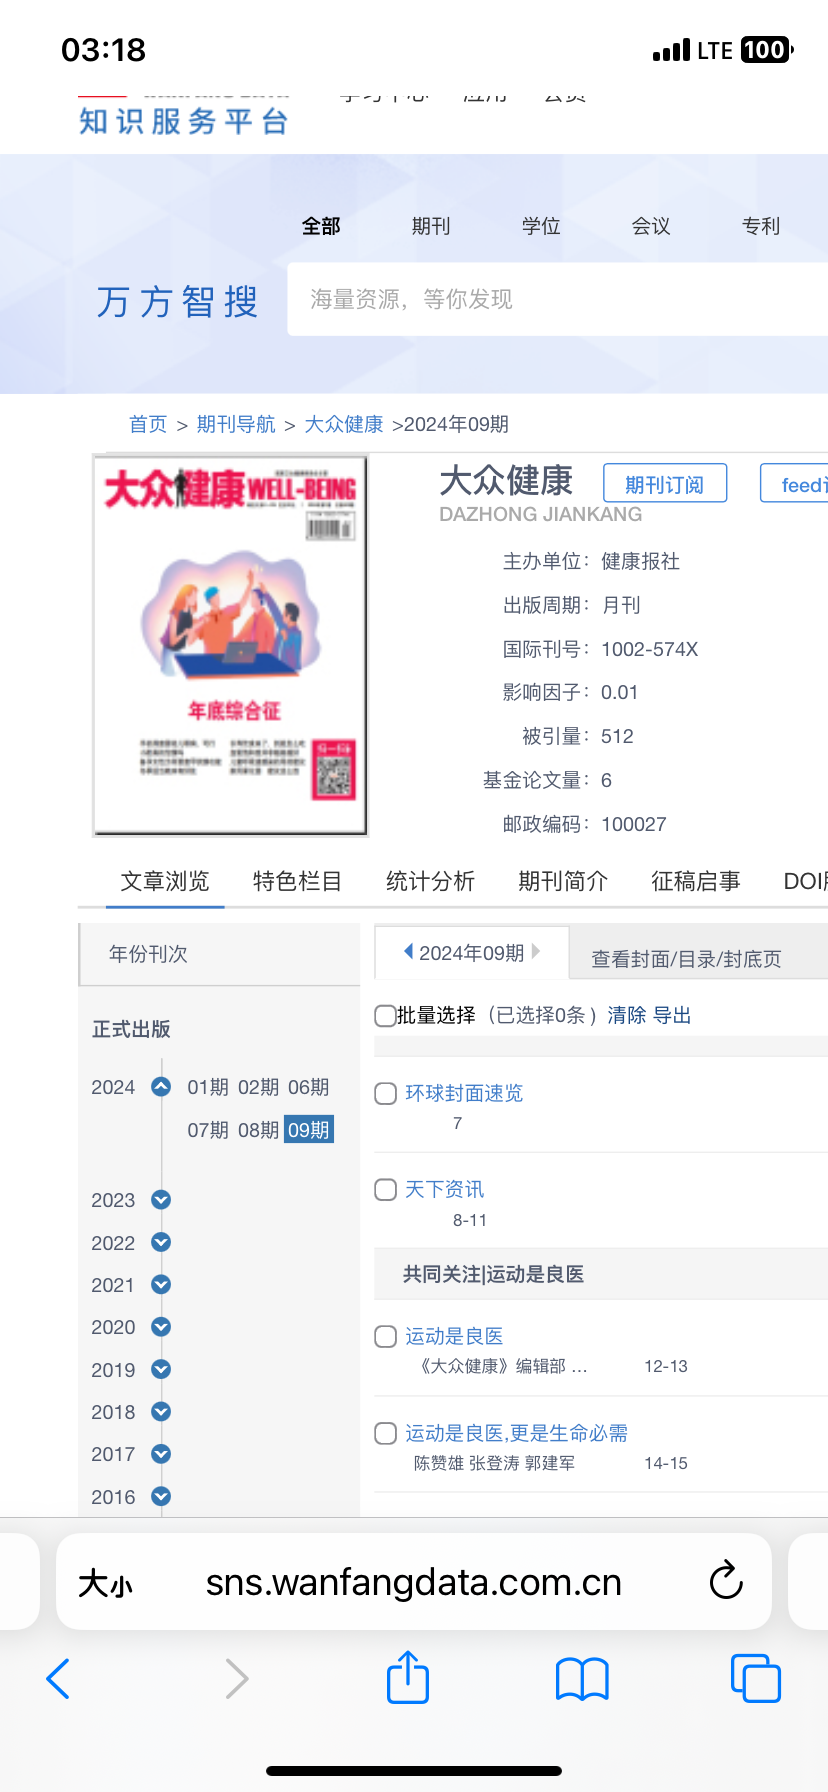Click the 期刊导航 breadcrumb link
Screen dimensions: 828x1792
[x=236, y=424]
